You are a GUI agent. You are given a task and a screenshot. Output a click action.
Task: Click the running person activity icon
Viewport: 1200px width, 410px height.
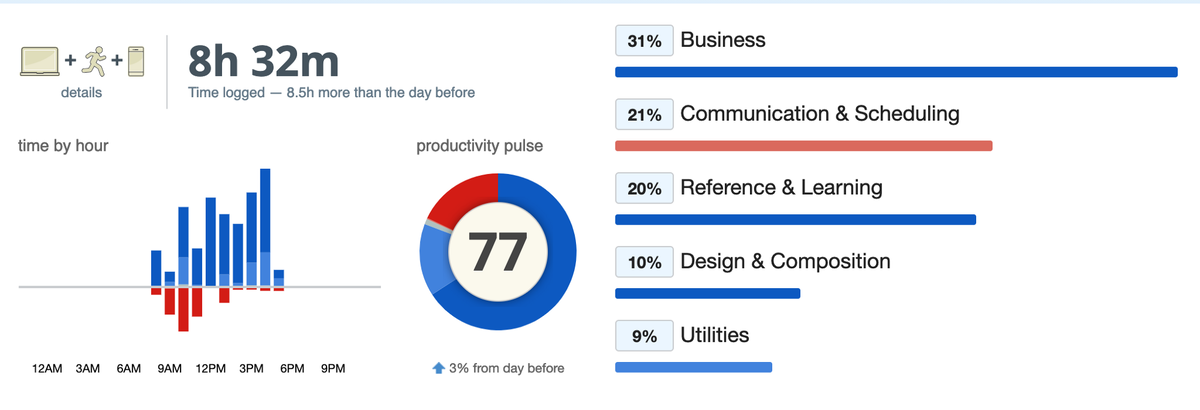tap(95, 60)
